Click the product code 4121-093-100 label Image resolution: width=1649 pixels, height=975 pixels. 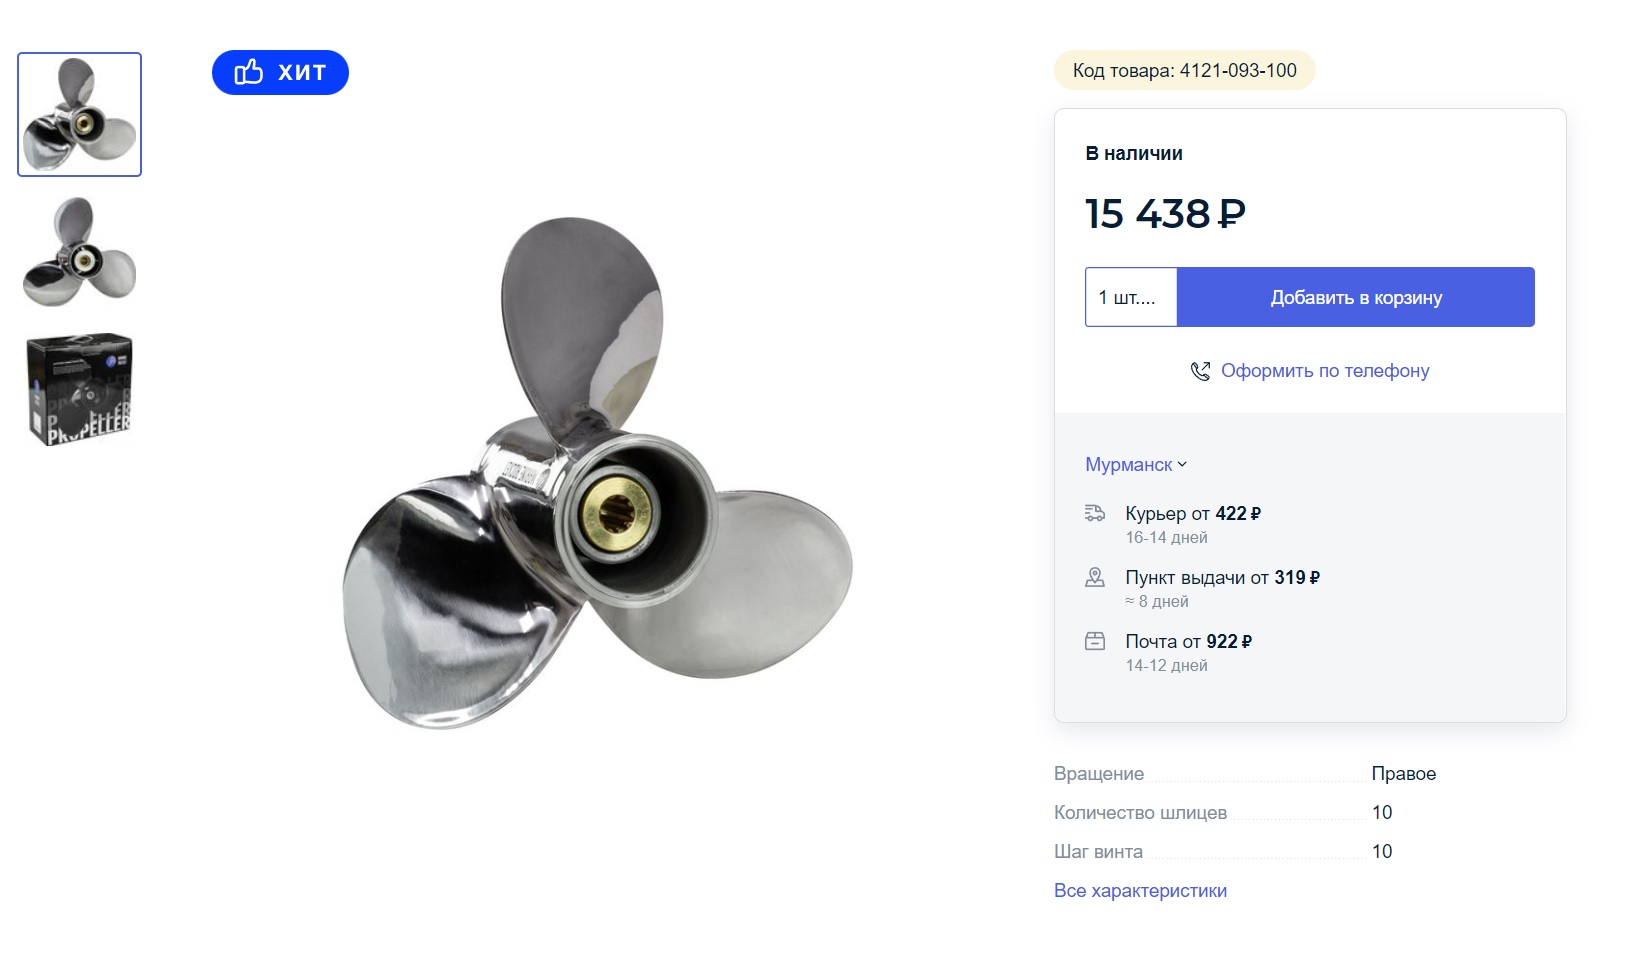click(1184, 70)
